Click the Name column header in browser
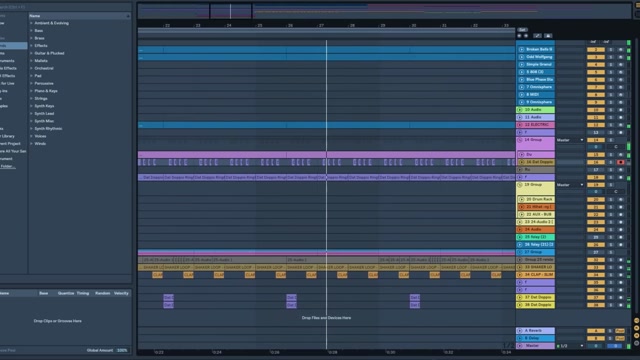 (80, 16)
